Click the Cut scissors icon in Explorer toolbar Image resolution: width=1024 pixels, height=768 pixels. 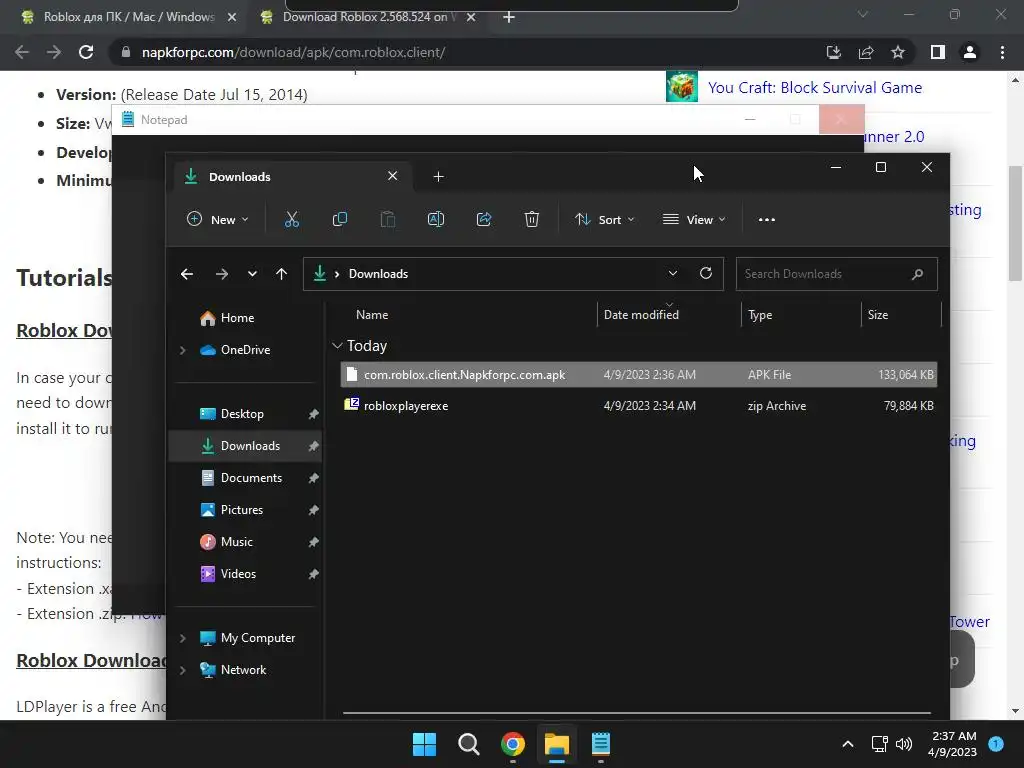pos(291,219)
